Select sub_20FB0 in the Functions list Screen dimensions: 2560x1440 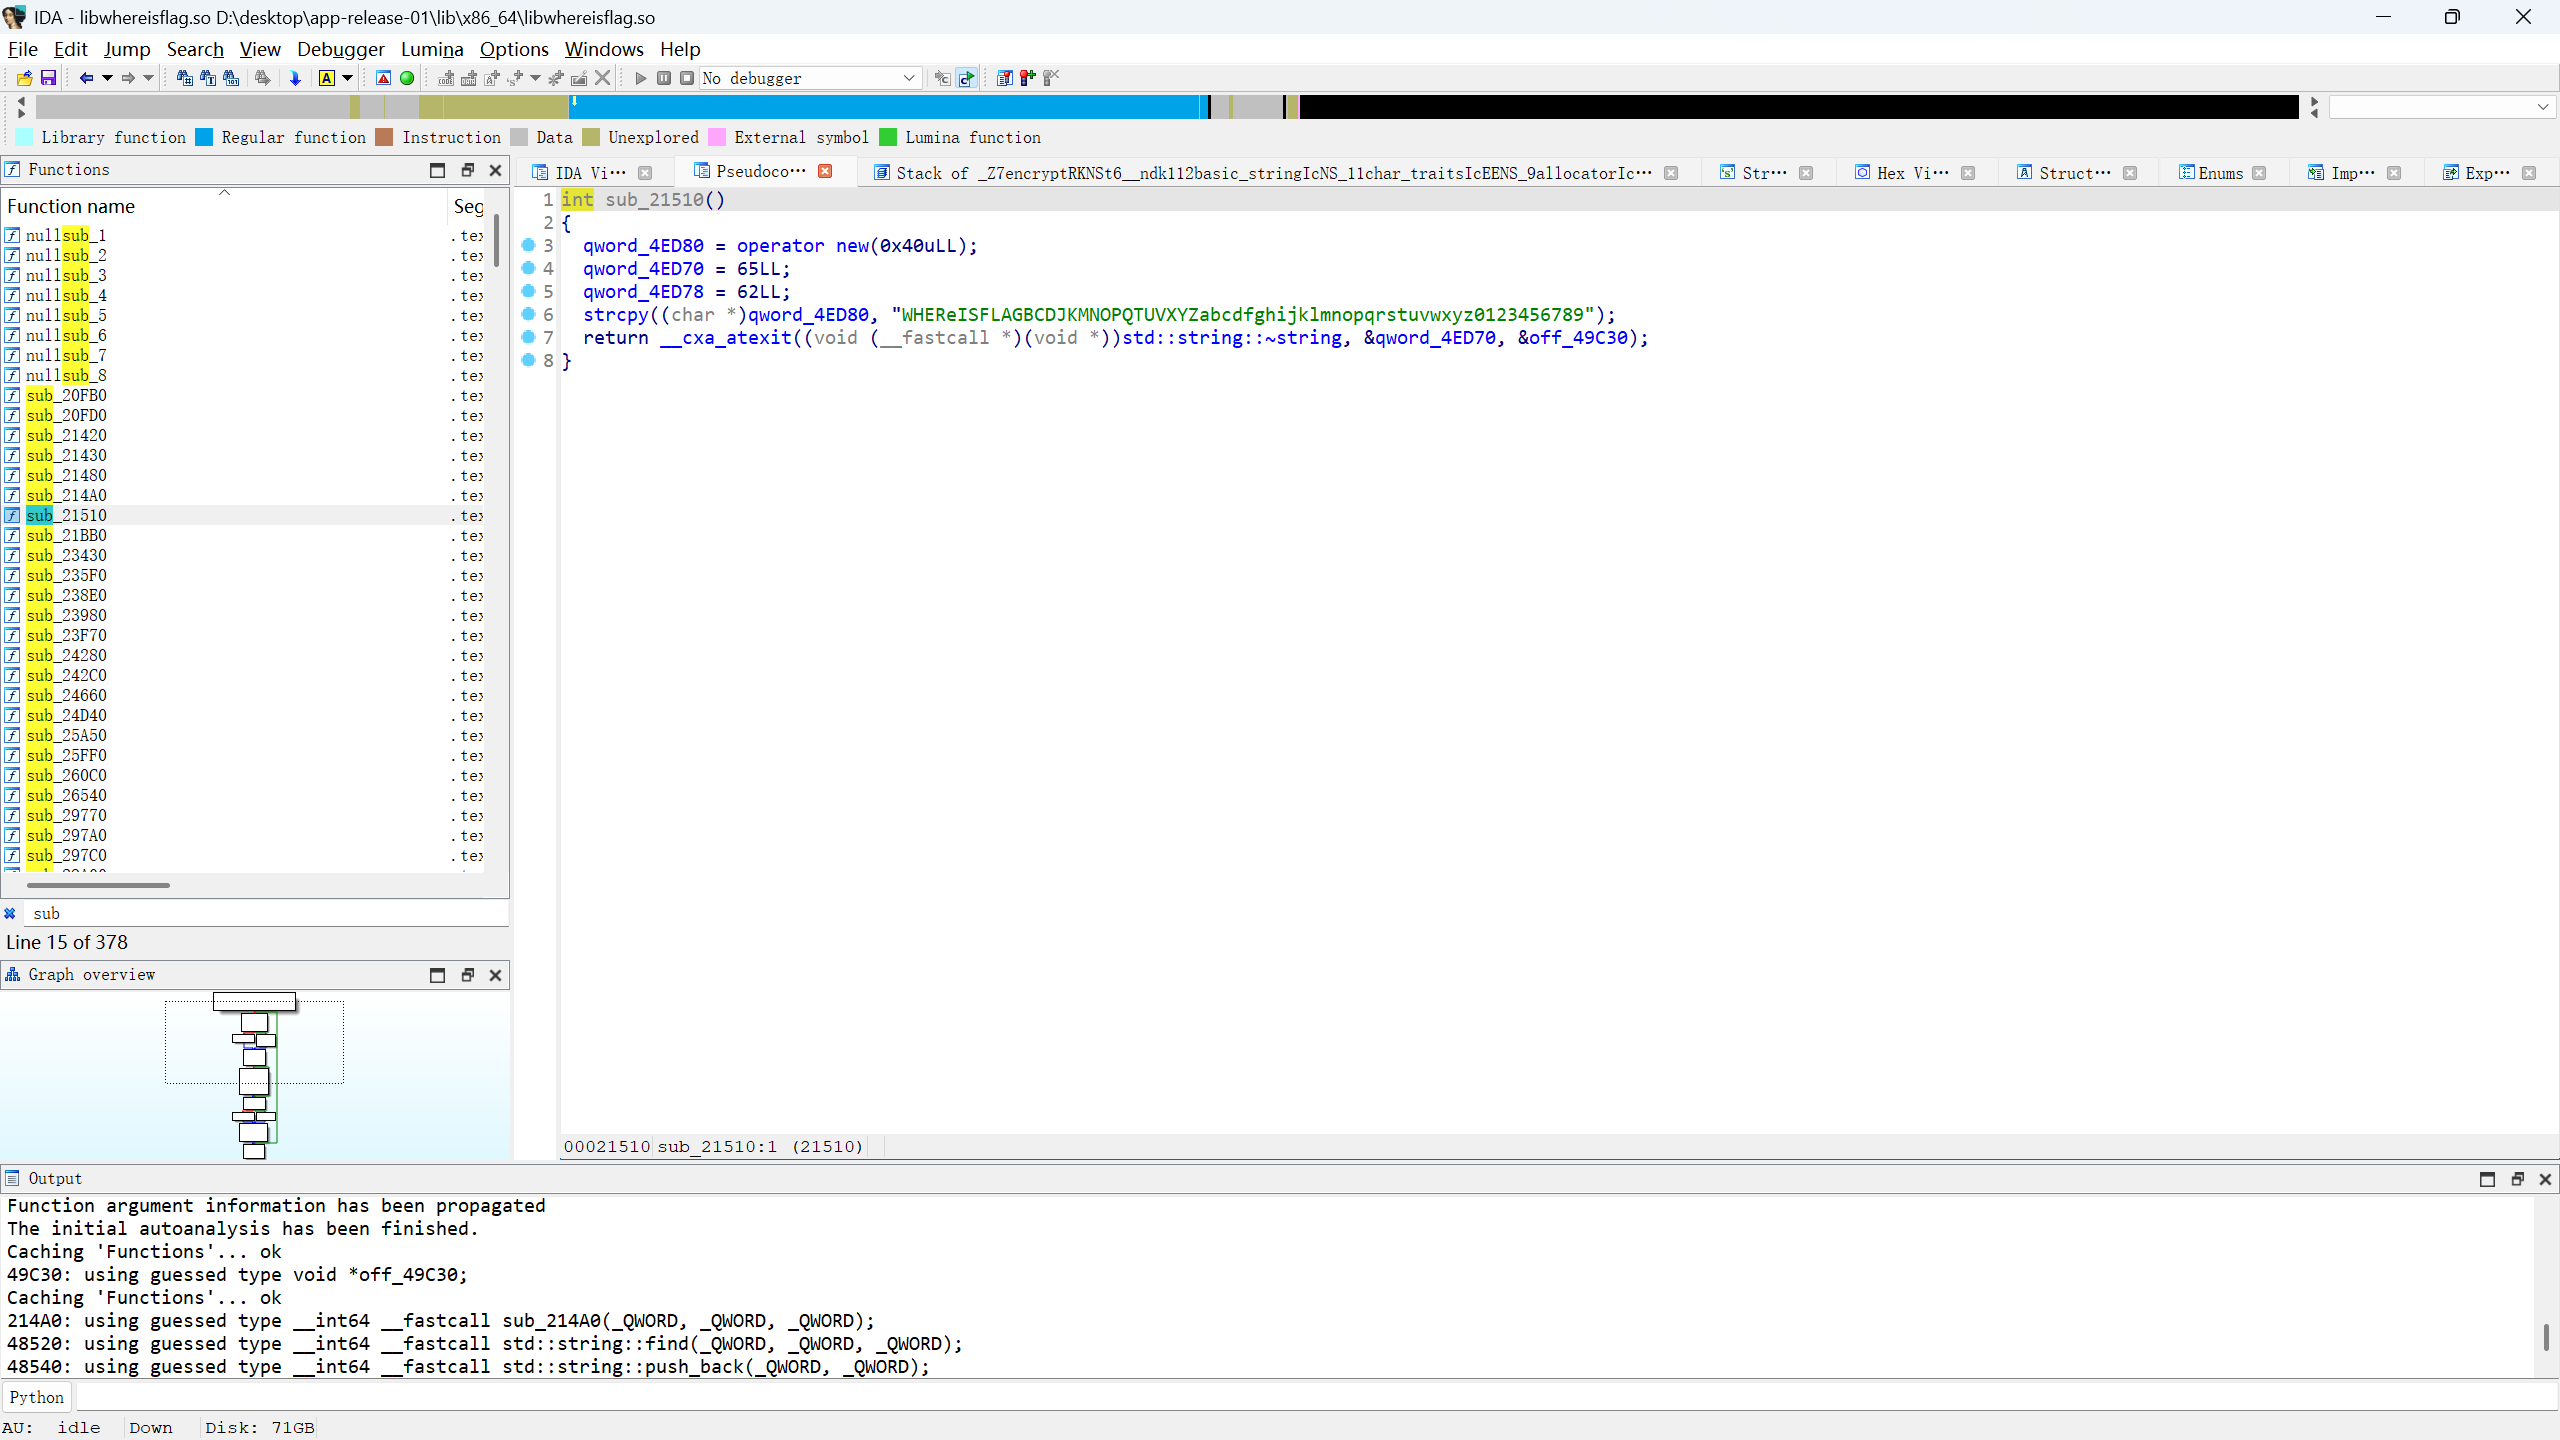[x=66, y=395]
